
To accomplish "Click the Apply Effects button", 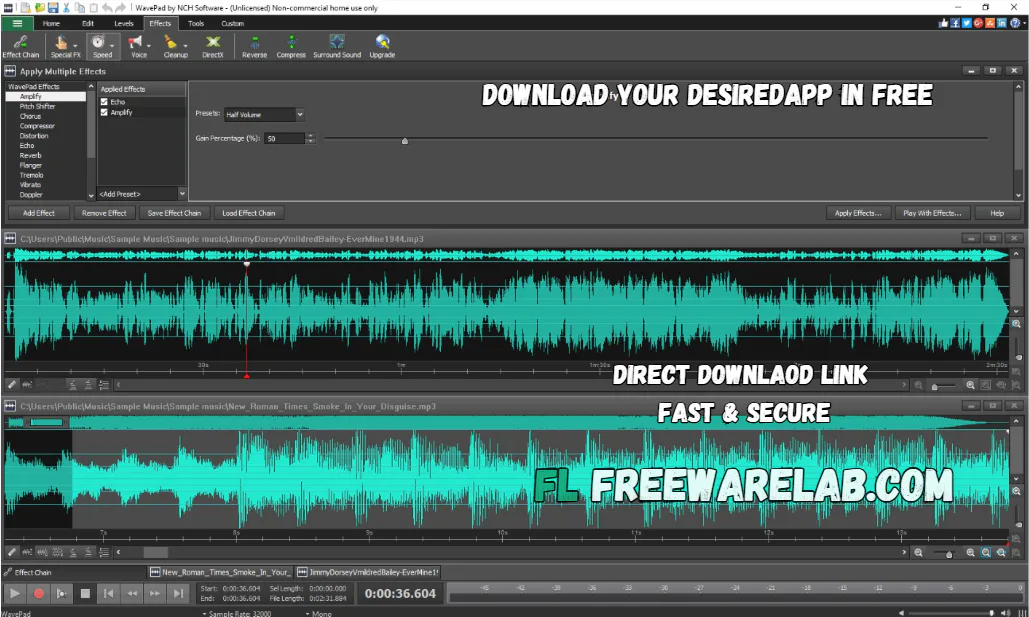I will [x=858, y=213].
